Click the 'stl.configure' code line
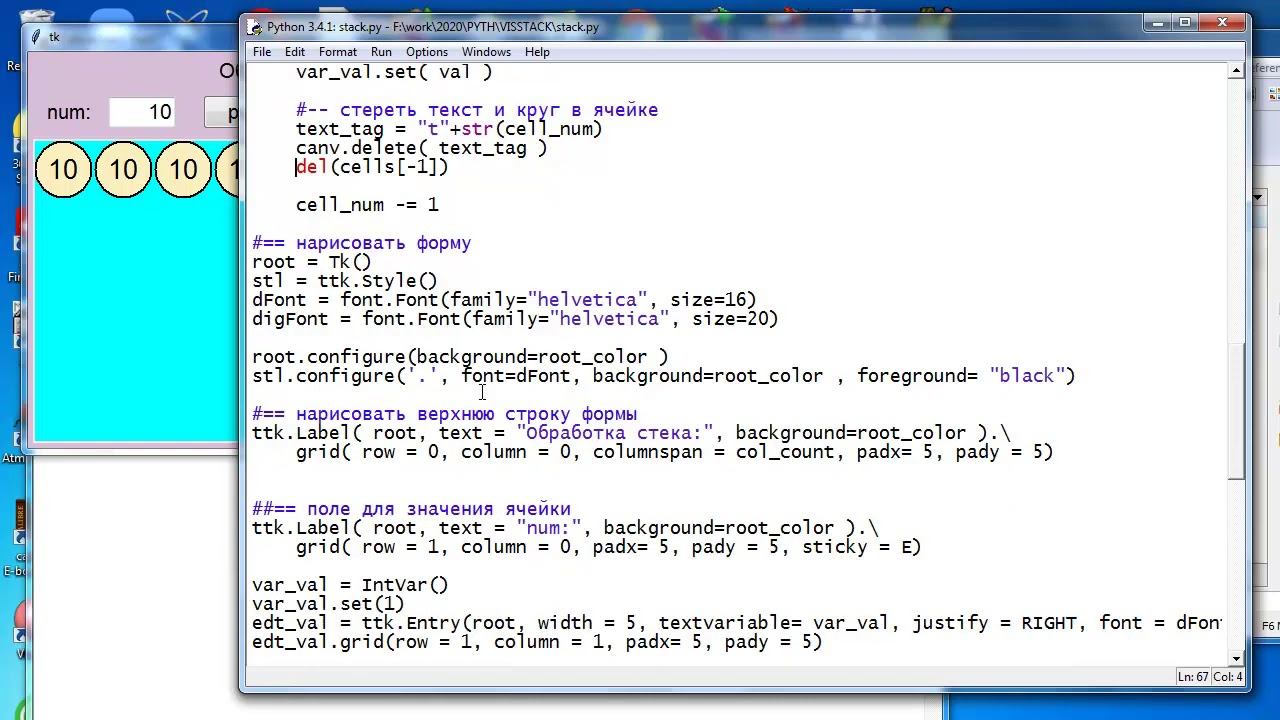The image size is (1280, 720). point(663,376)
